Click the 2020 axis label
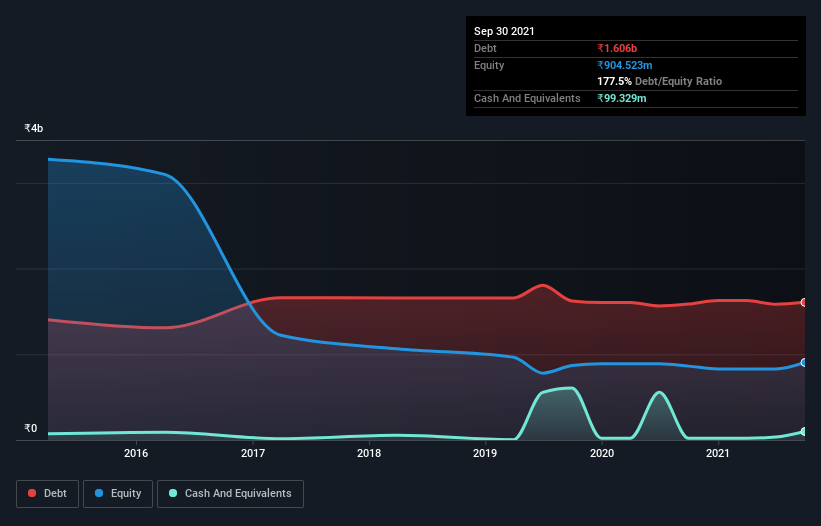821x526 pixels. point(602,453)
